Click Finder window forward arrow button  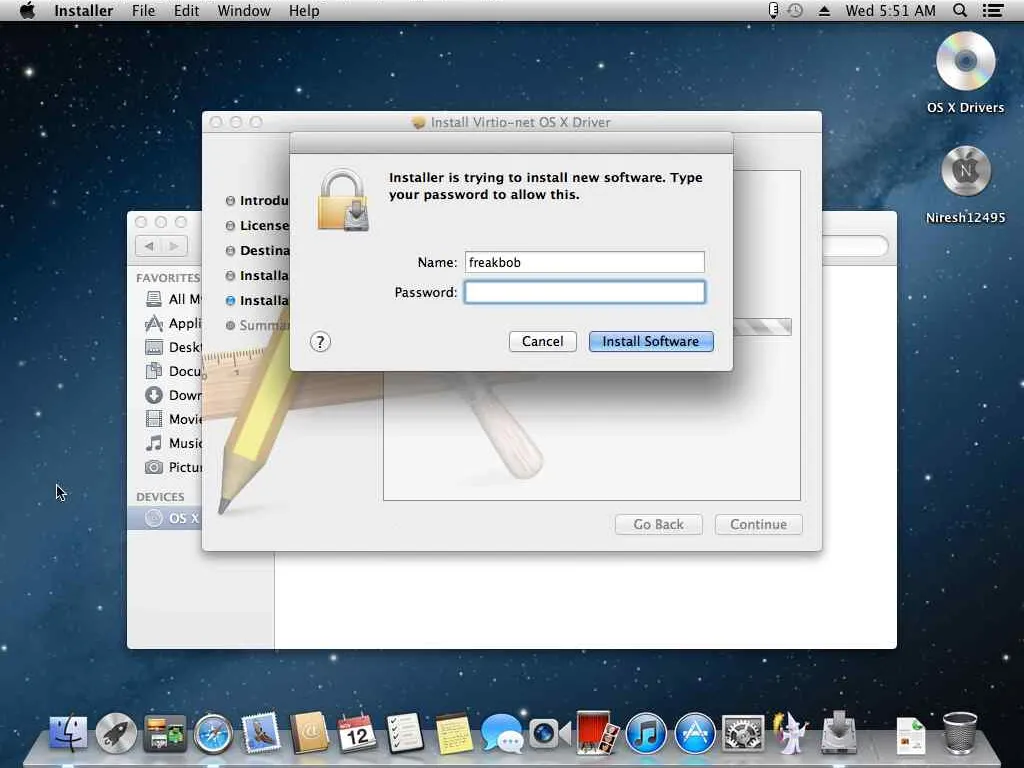tap(174, 246)
